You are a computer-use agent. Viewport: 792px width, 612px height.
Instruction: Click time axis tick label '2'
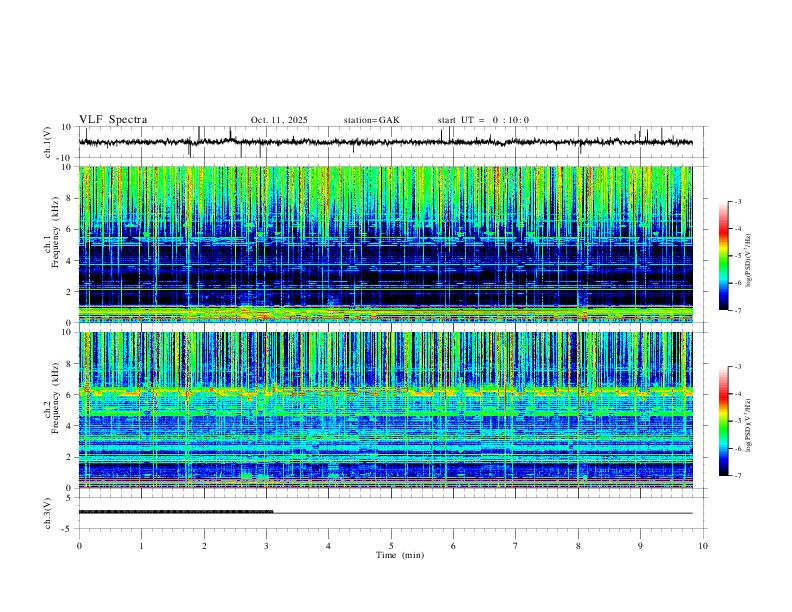pos(204,546)
